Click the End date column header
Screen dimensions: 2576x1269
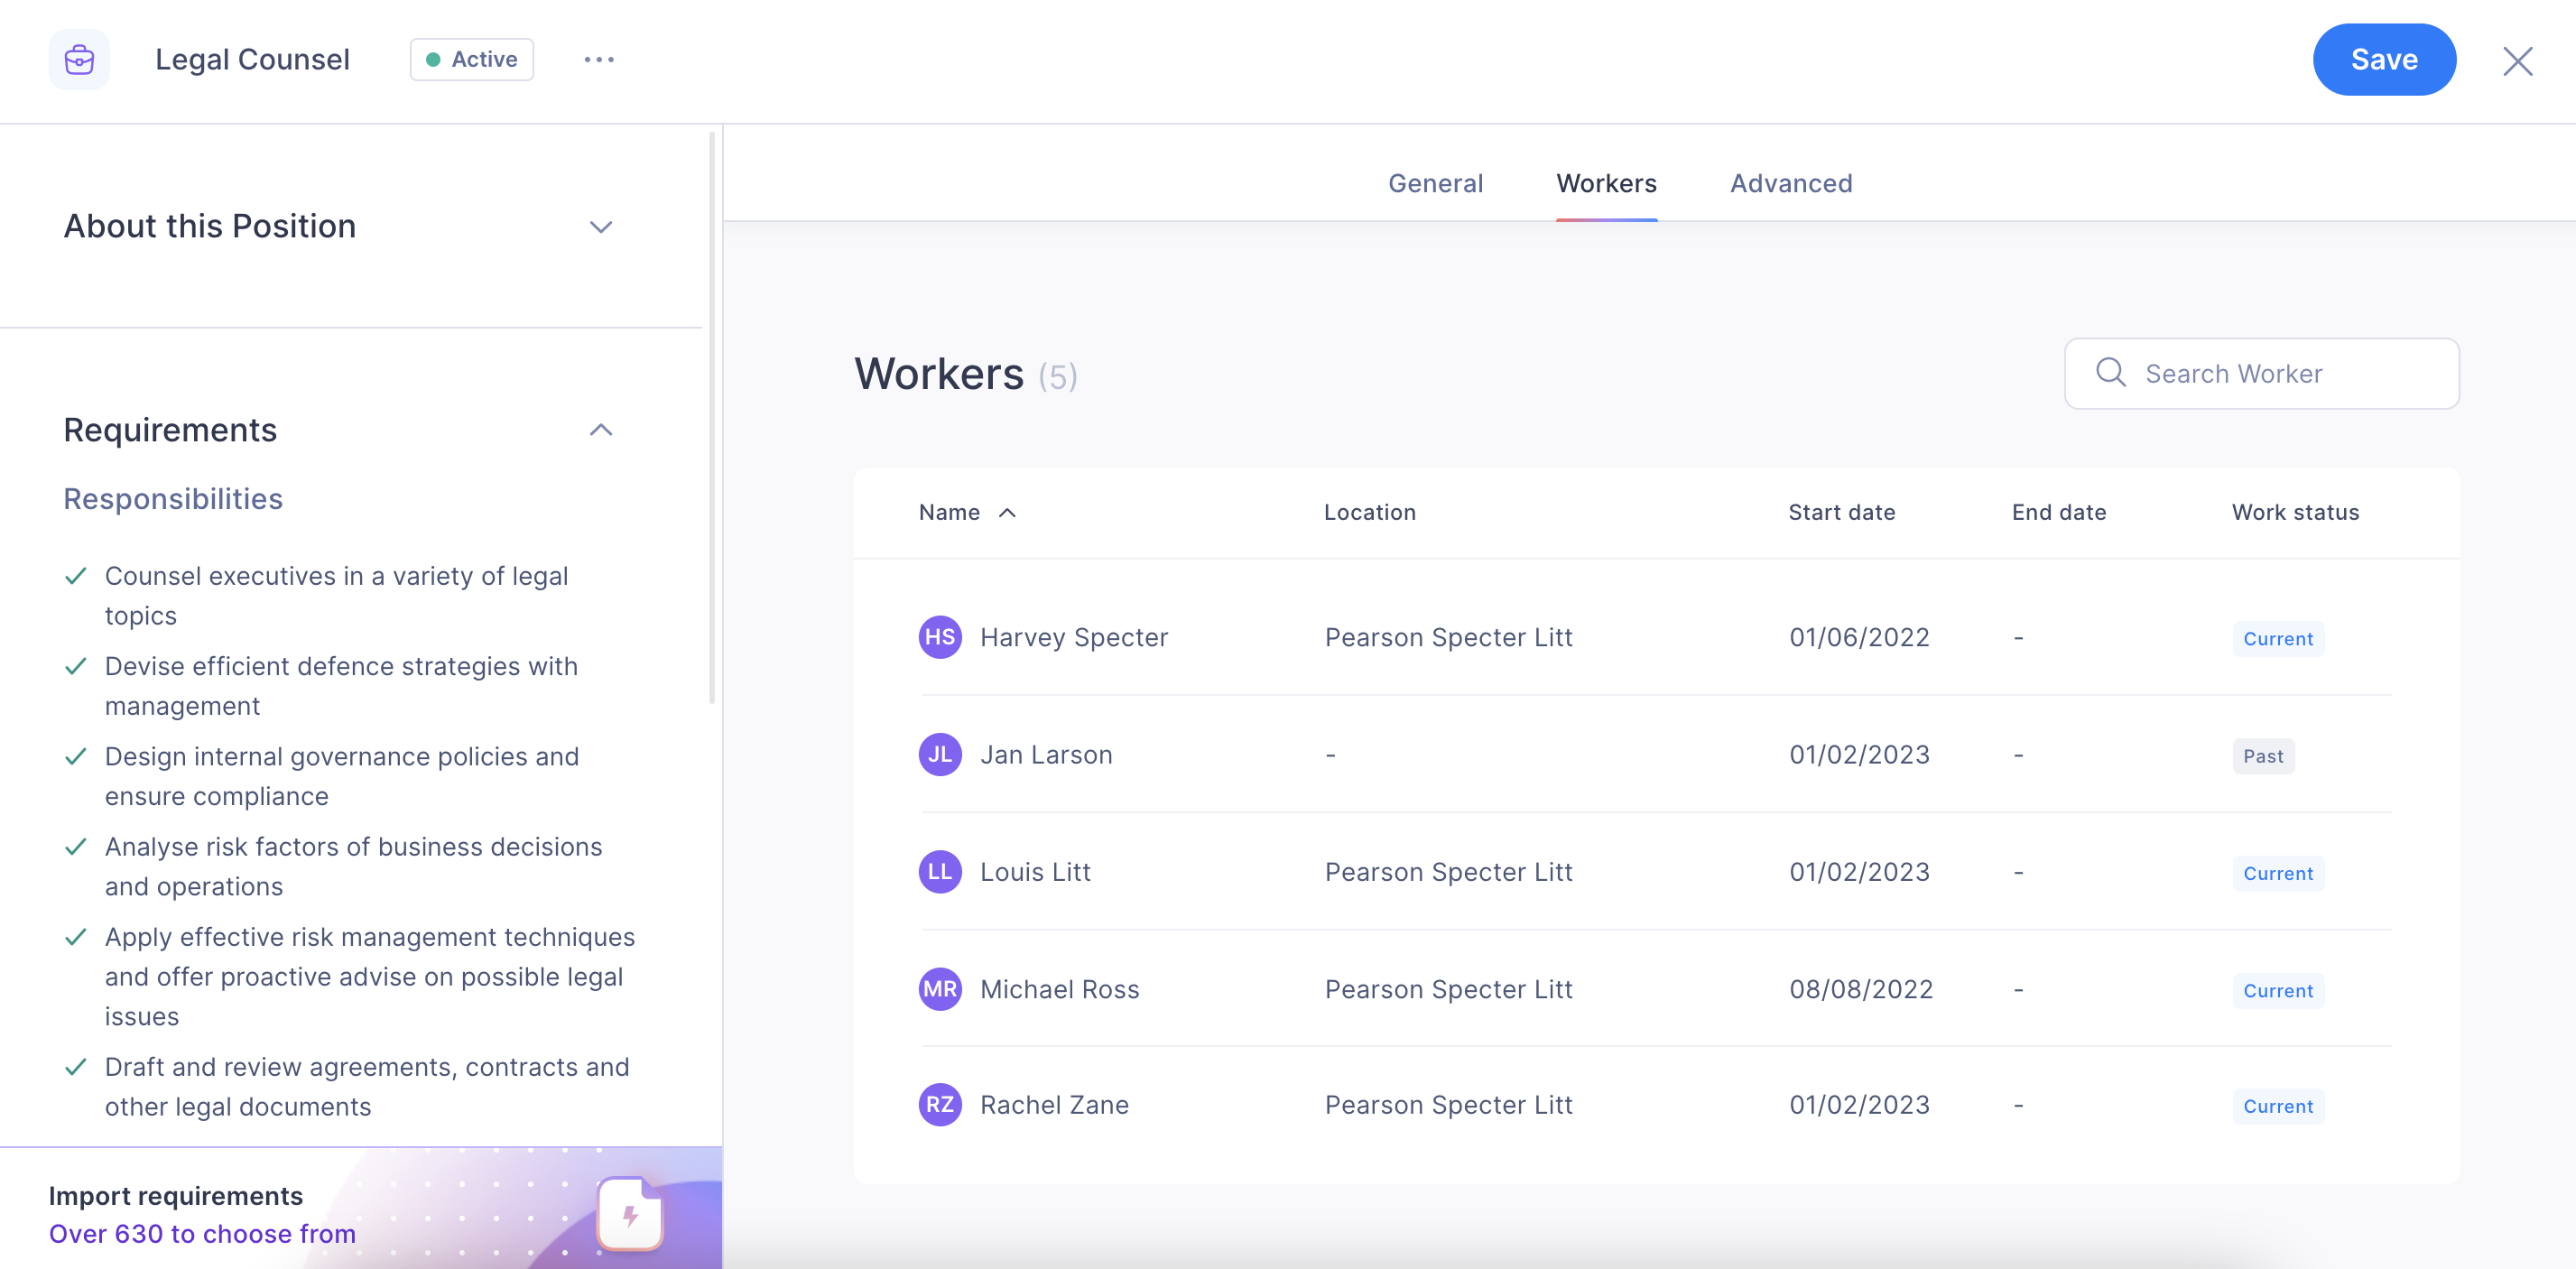pos(2058,513)
